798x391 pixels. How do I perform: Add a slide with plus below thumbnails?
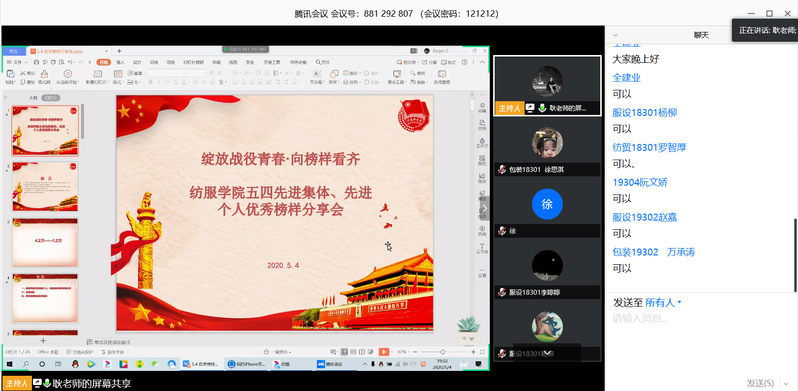[43, 341]
